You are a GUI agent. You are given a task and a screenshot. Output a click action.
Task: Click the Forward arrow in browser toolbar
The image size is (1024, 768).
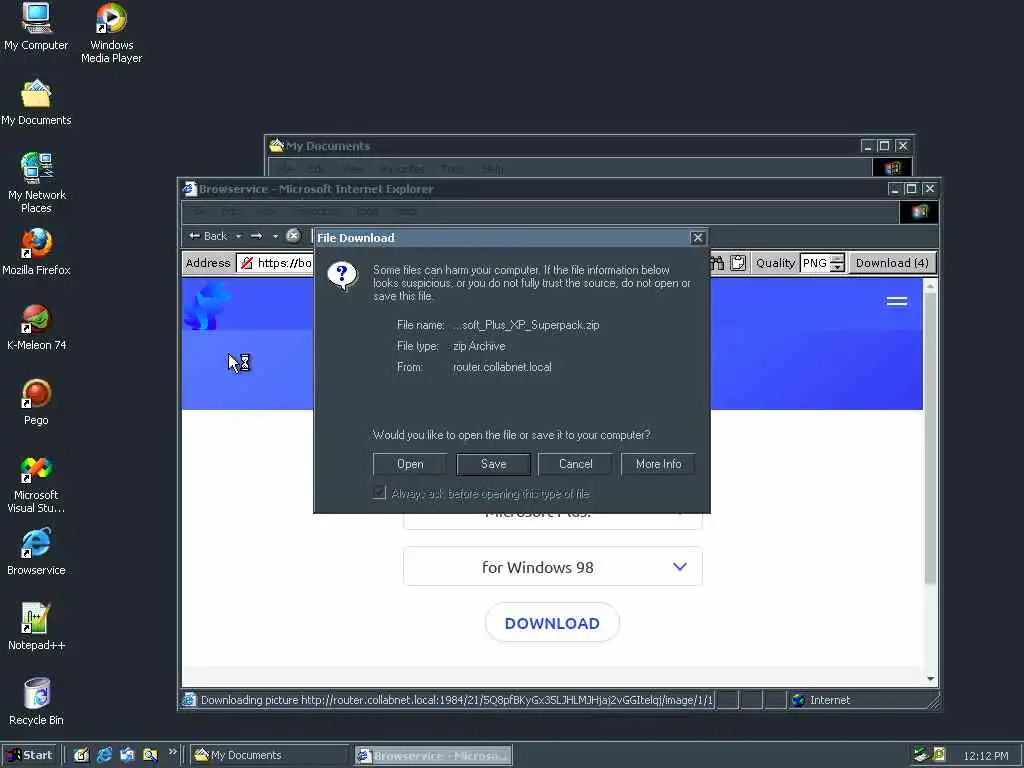257,236
